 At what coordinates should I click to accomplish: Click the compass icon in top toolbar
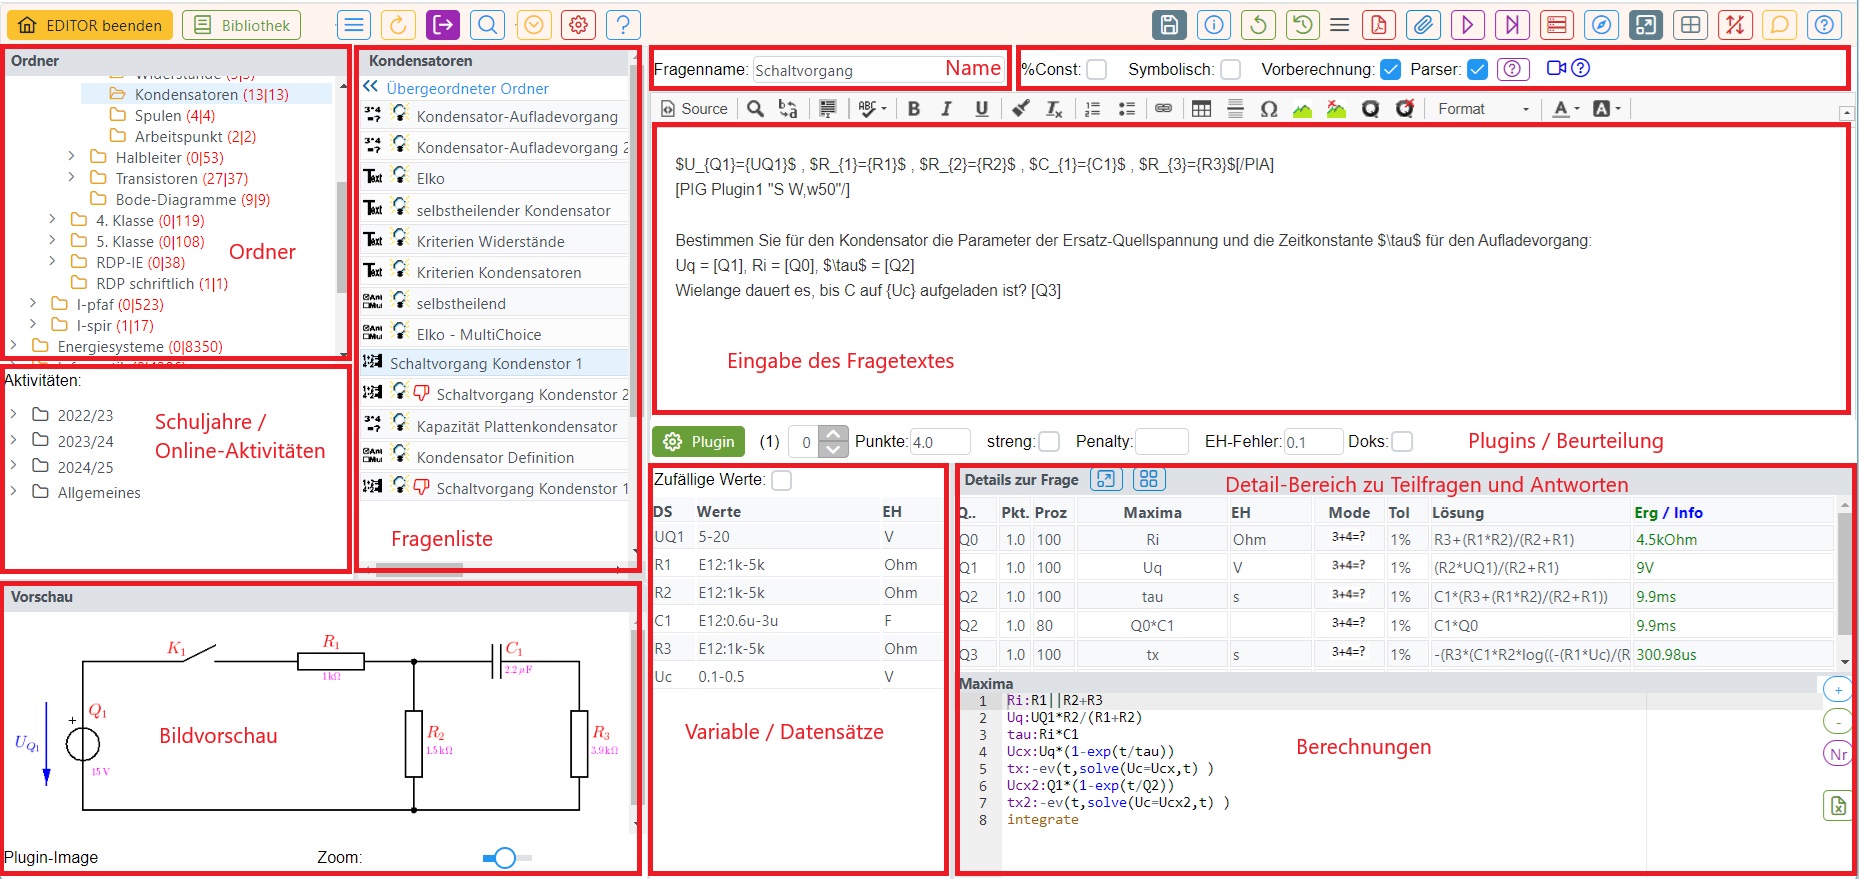[x=1601, y=25]
